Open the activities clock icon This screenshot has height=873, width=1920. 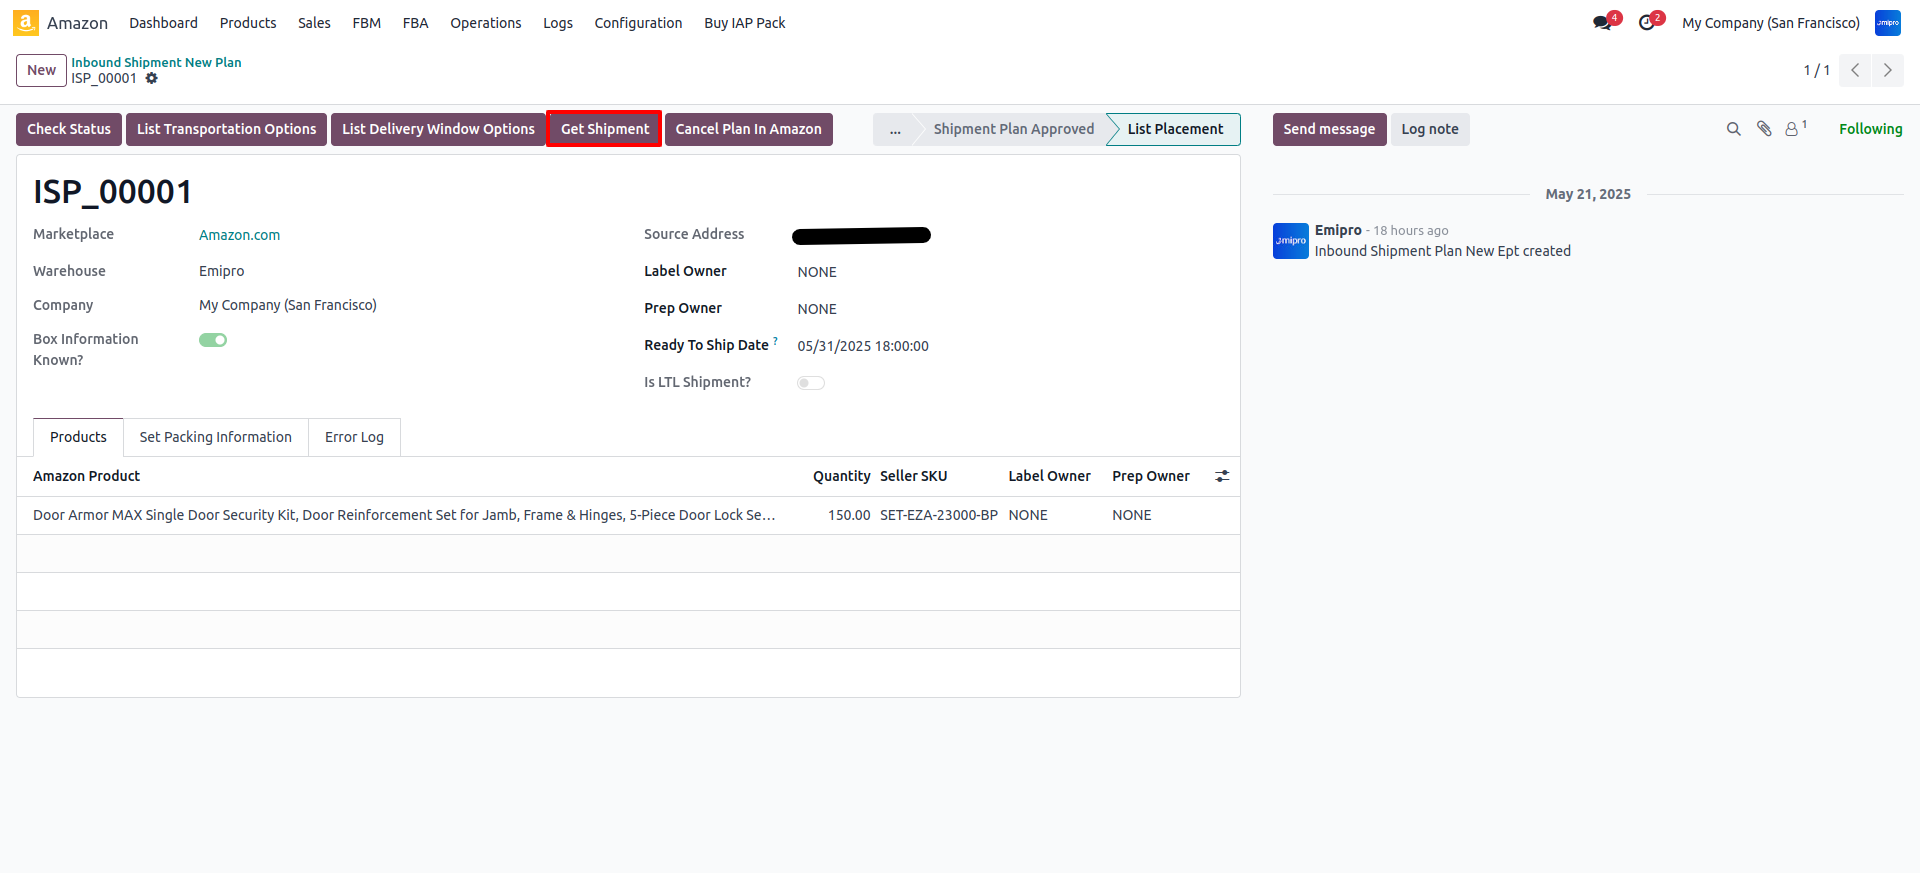coord(1647,23)
